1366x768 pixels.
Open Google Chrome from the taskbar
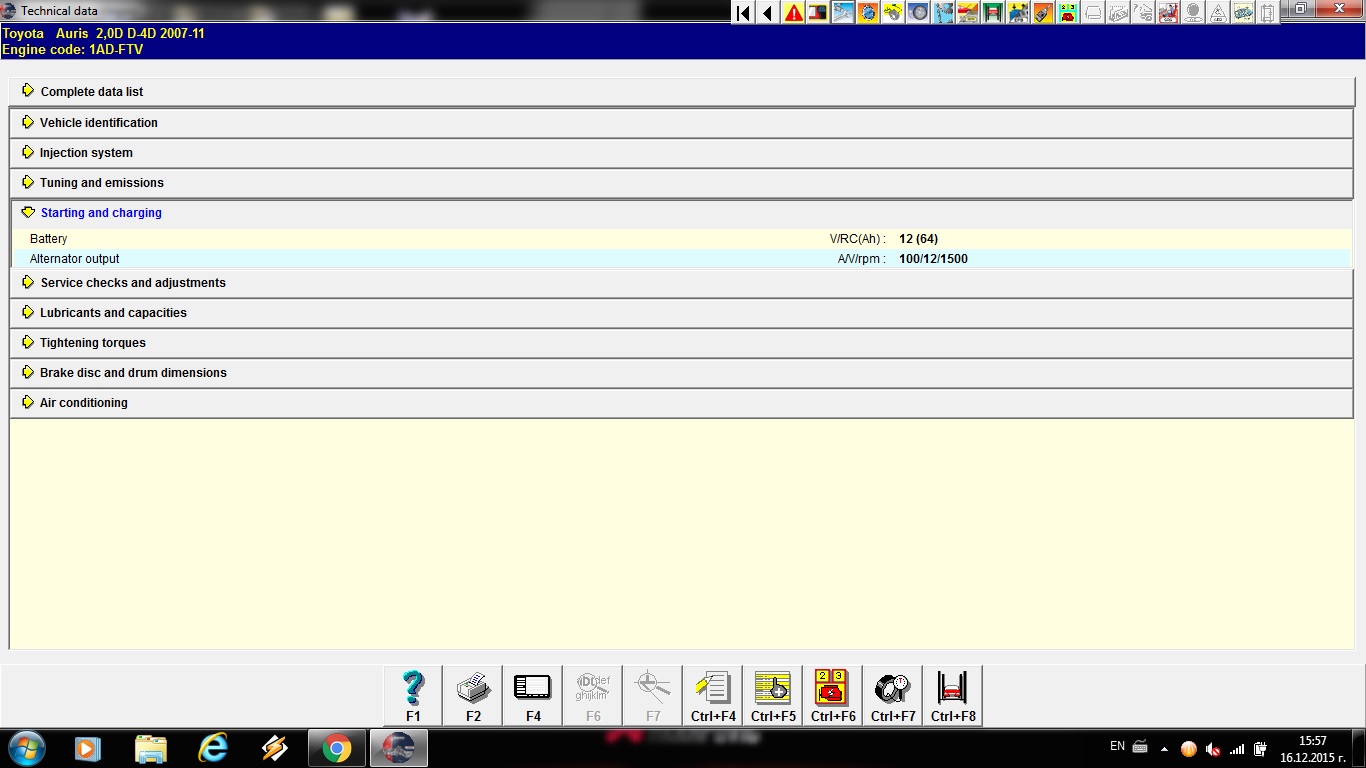[x=337, y=748]
